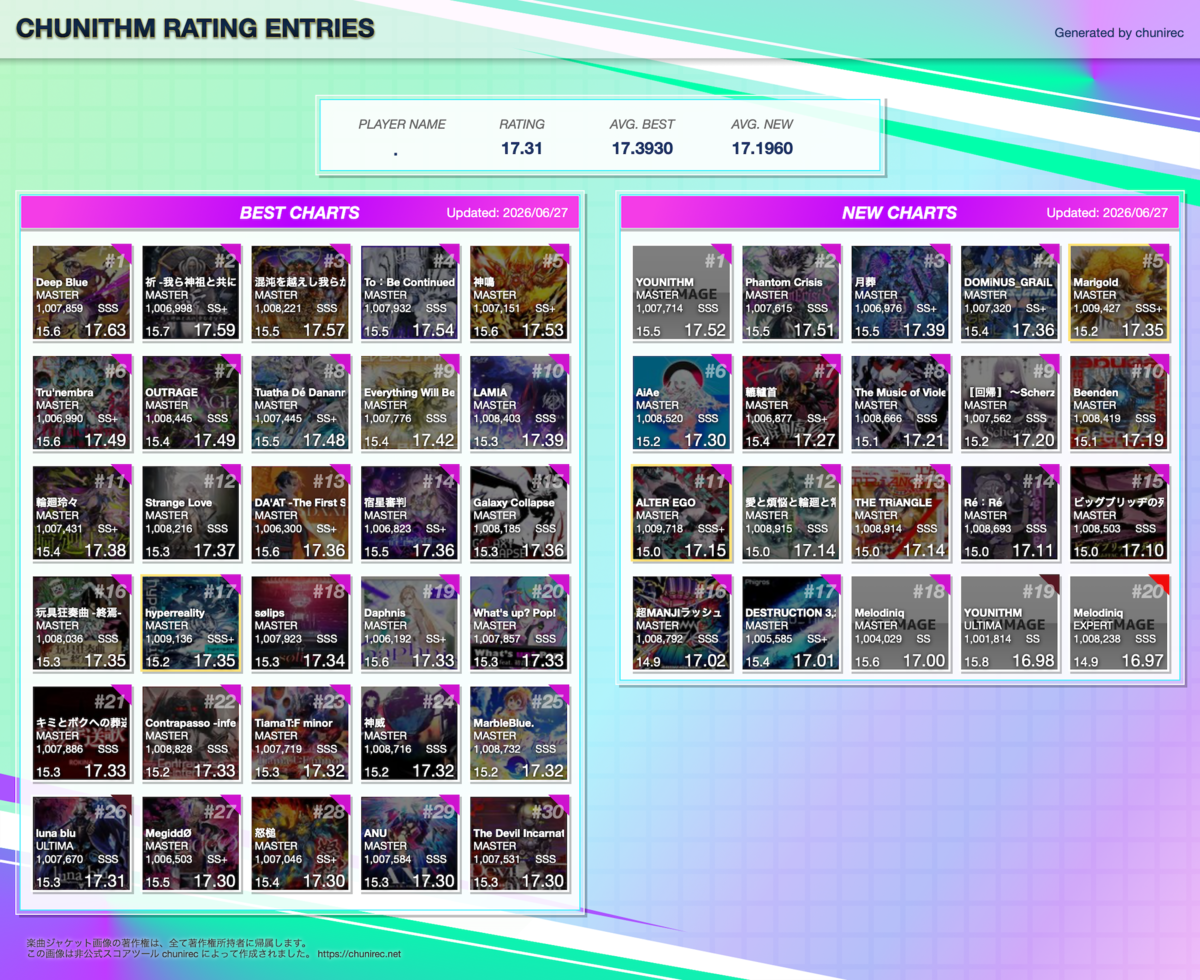The image size is (1200, 980).
Task: Open the Phantom Crisis chart card
Action: point(791,293)
